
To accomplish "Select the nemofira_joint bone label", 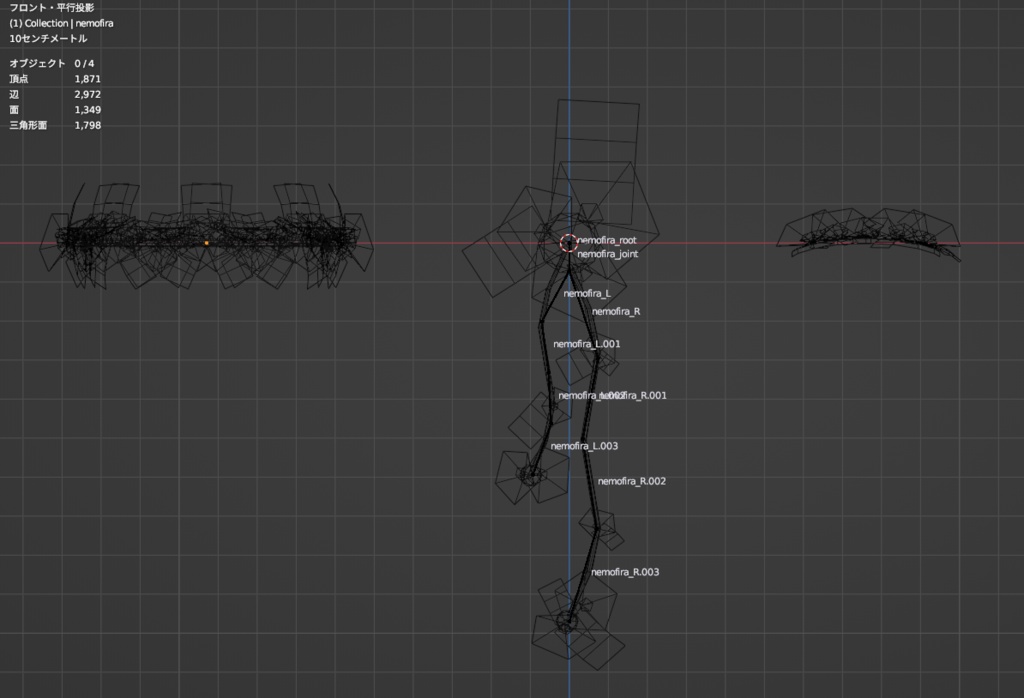I will [607, 254].
